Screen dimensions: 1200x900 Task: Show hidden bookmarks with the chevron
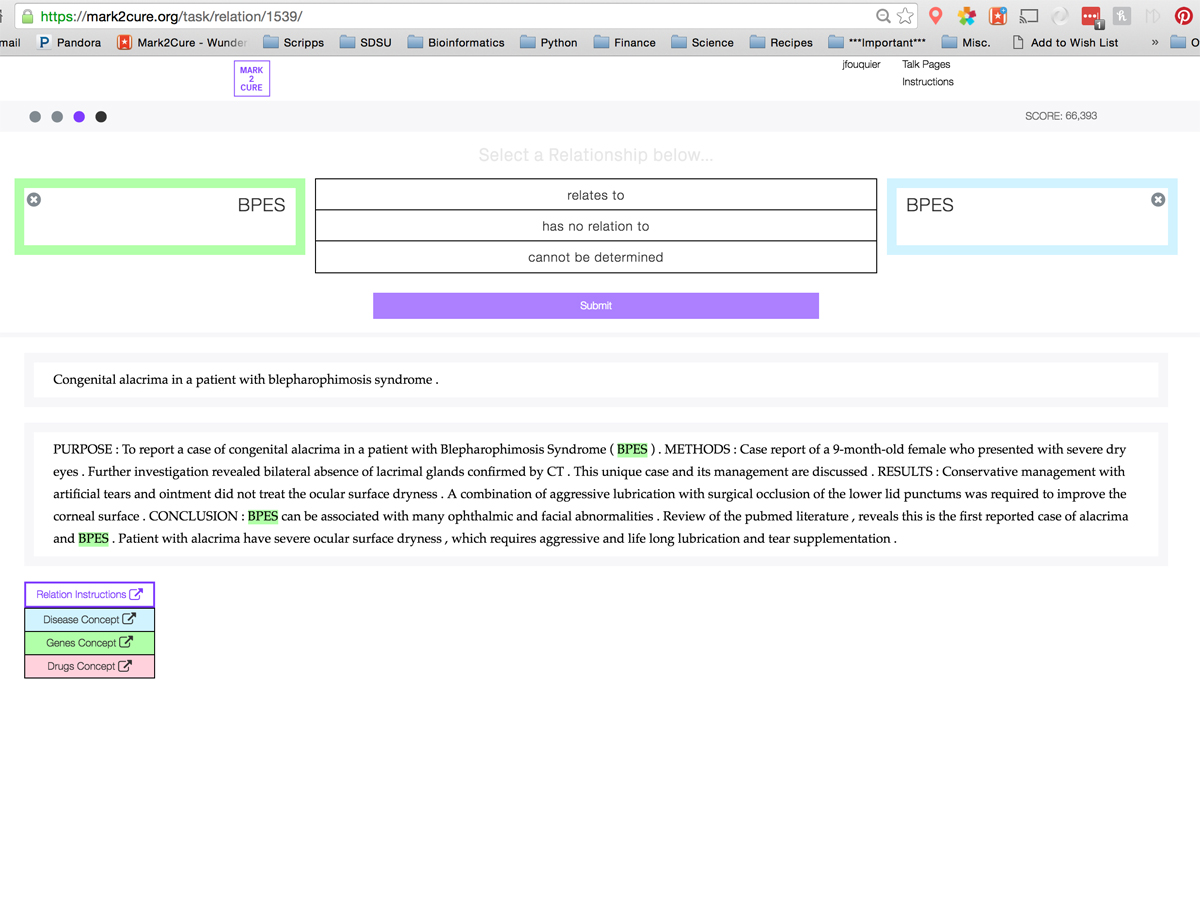[1155, 42]
